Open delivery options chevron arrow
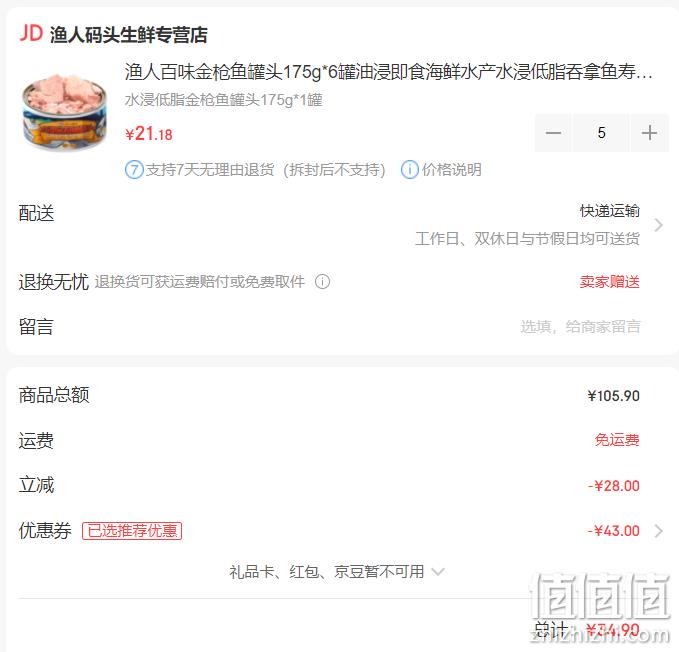The image size is (679, 652). [x=659, y=225]
